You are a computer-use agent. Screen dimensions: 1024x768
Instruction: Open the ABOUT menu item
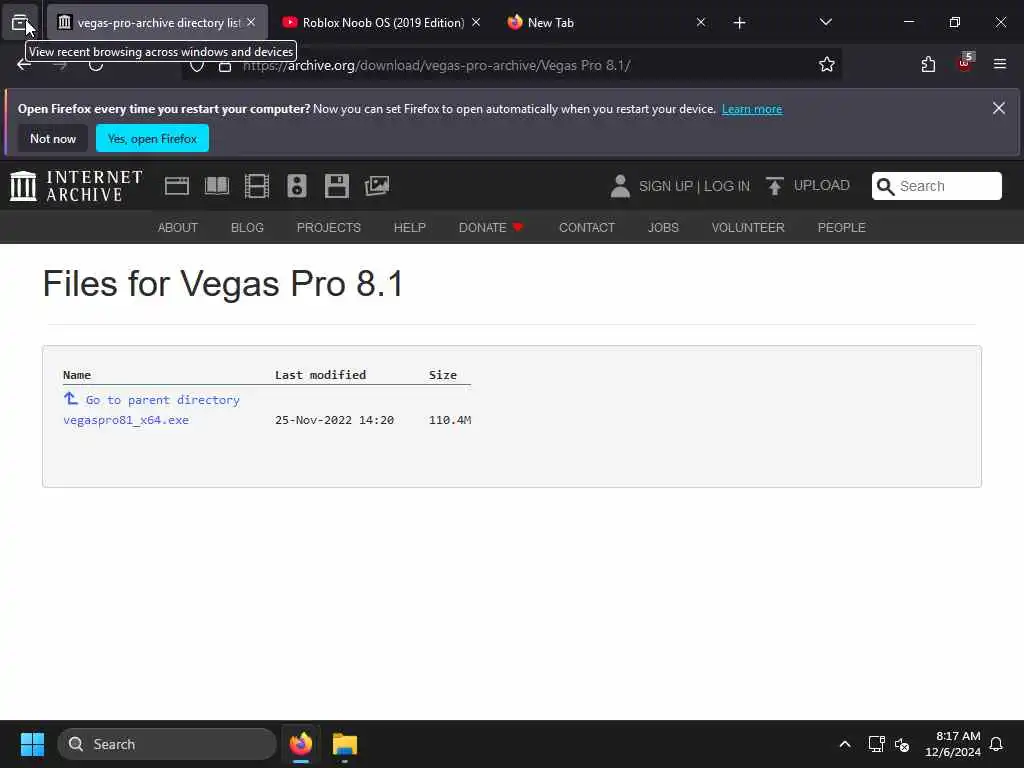point(178,227)
